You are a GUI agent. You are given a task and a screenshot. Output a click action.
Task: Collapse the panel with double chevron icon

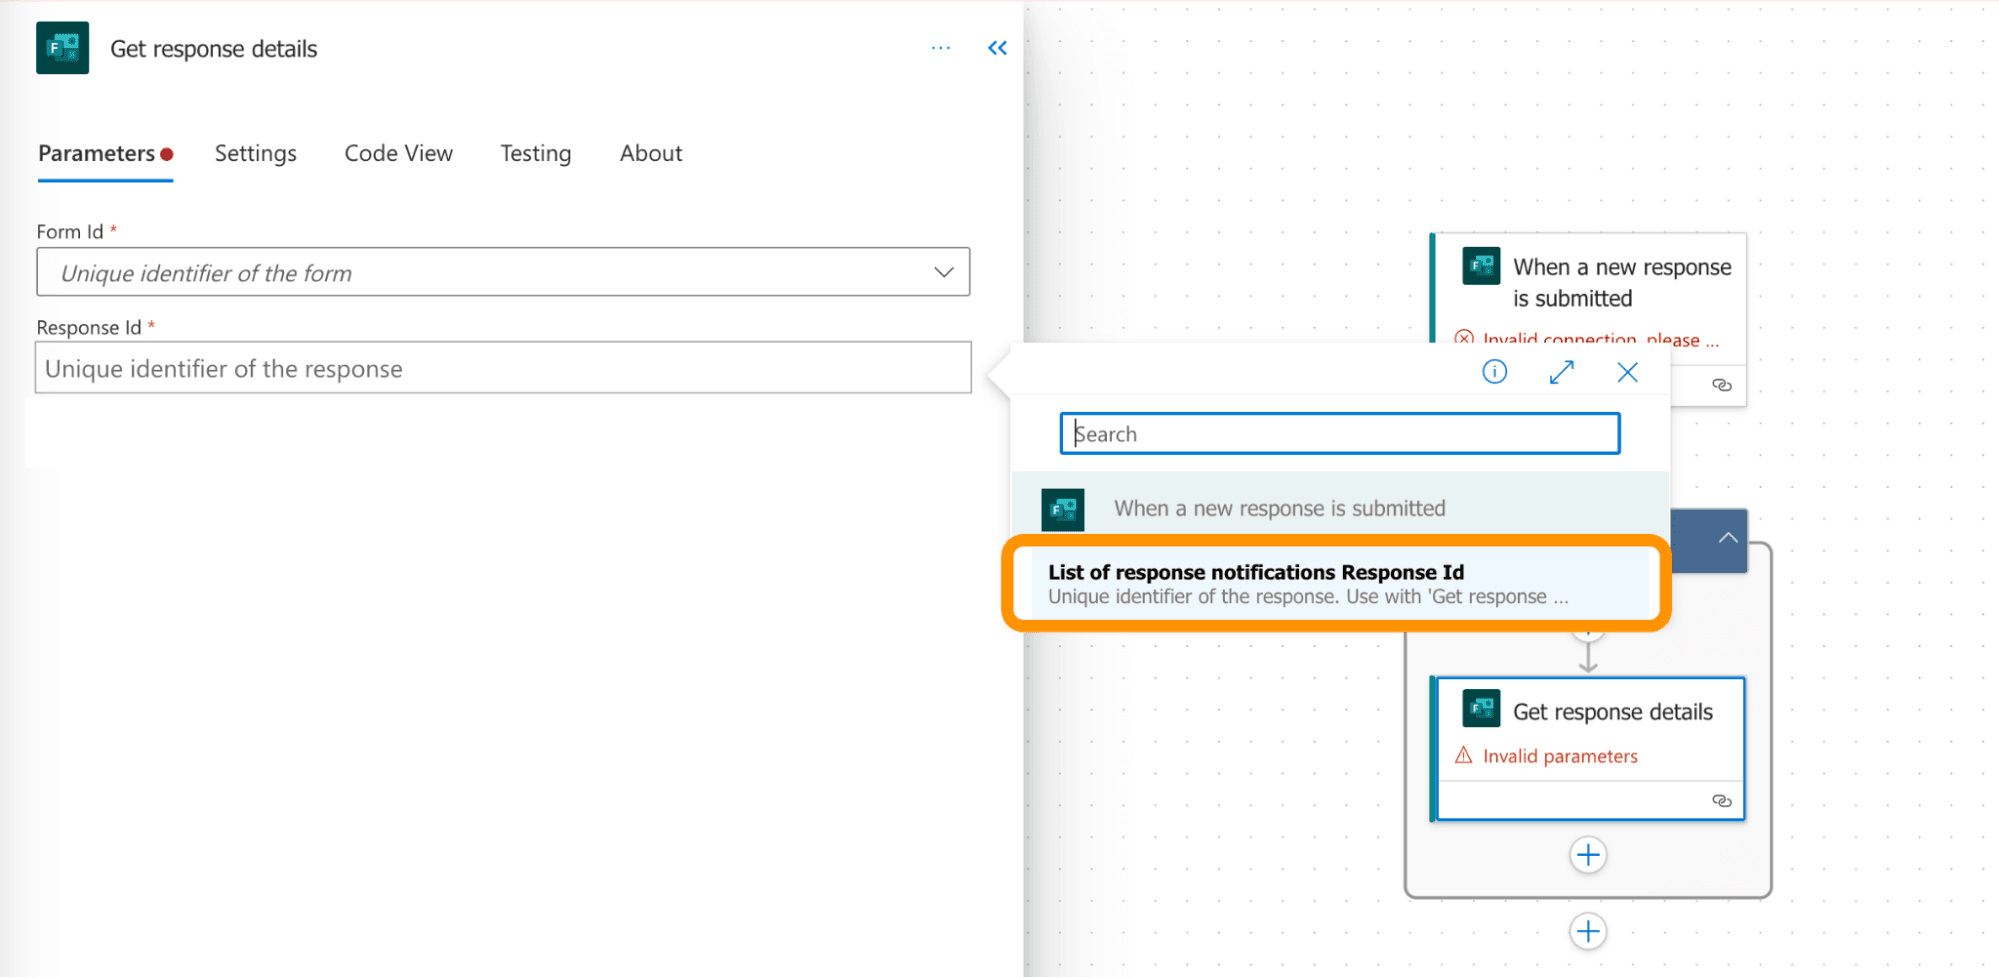click(997, 48)
